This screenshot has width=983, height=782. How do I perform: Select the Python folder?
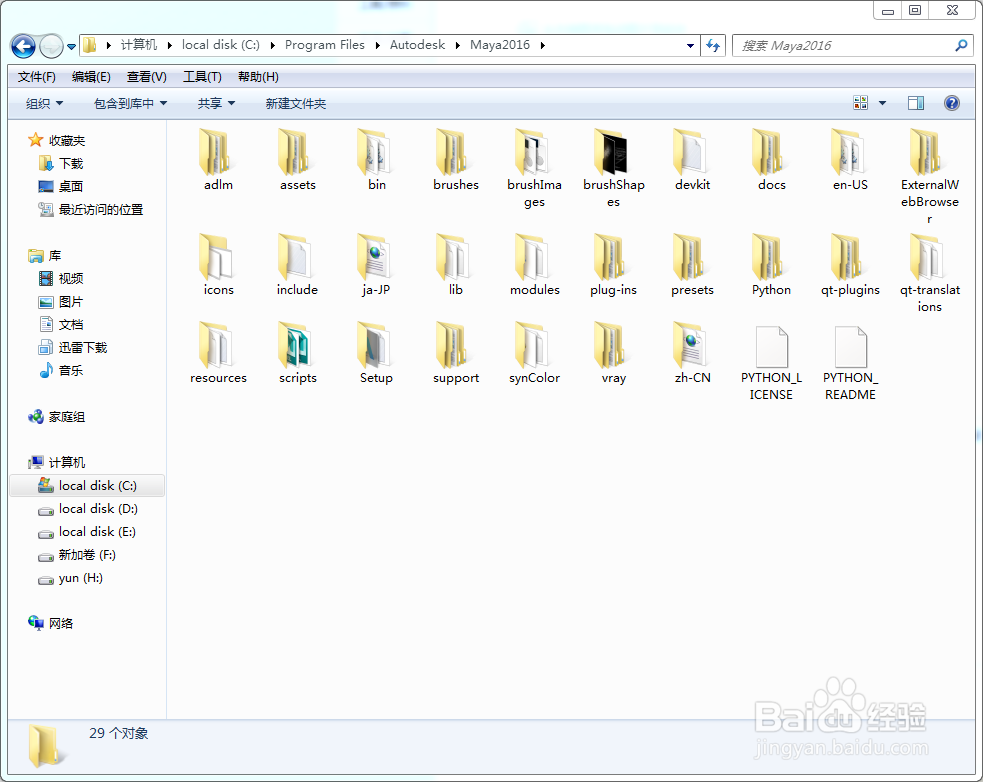tap(771, 265)
